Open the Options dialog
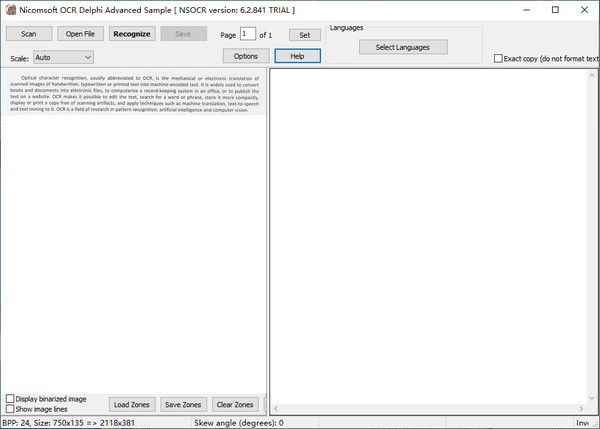Viewport: 600px width, 429px height. pos(246,56)
